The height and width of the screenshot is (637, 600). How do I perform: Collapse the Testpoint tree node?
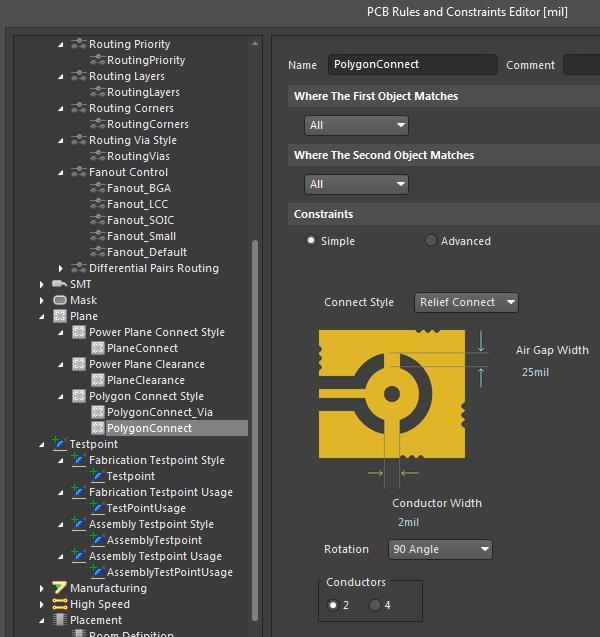tap(41, 444)
